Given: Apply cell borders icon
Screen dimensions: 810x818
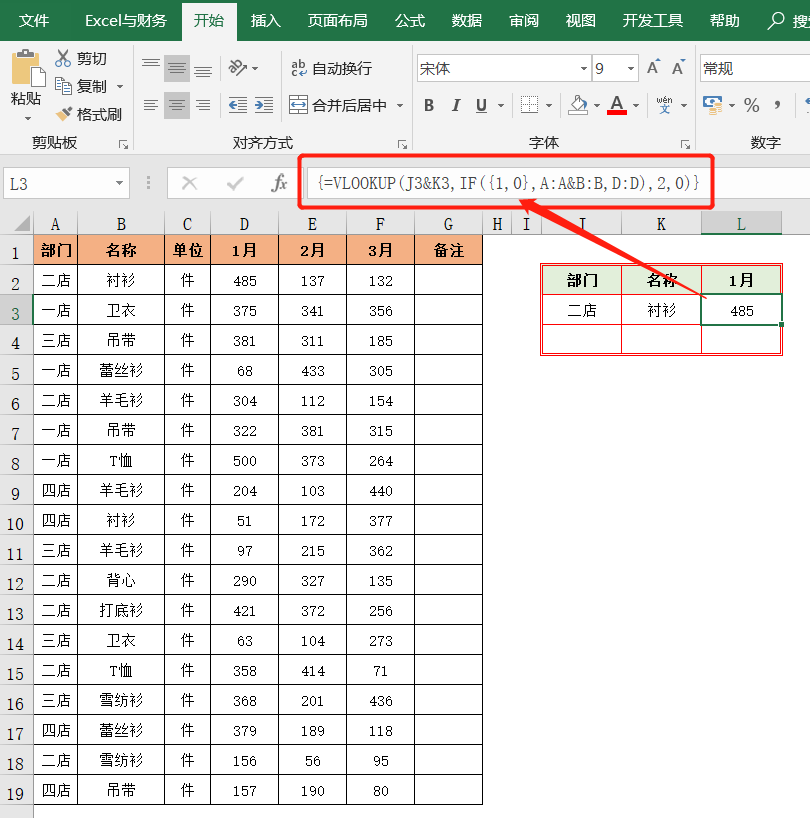Looking at the screenshot, I should click(529, 105).
